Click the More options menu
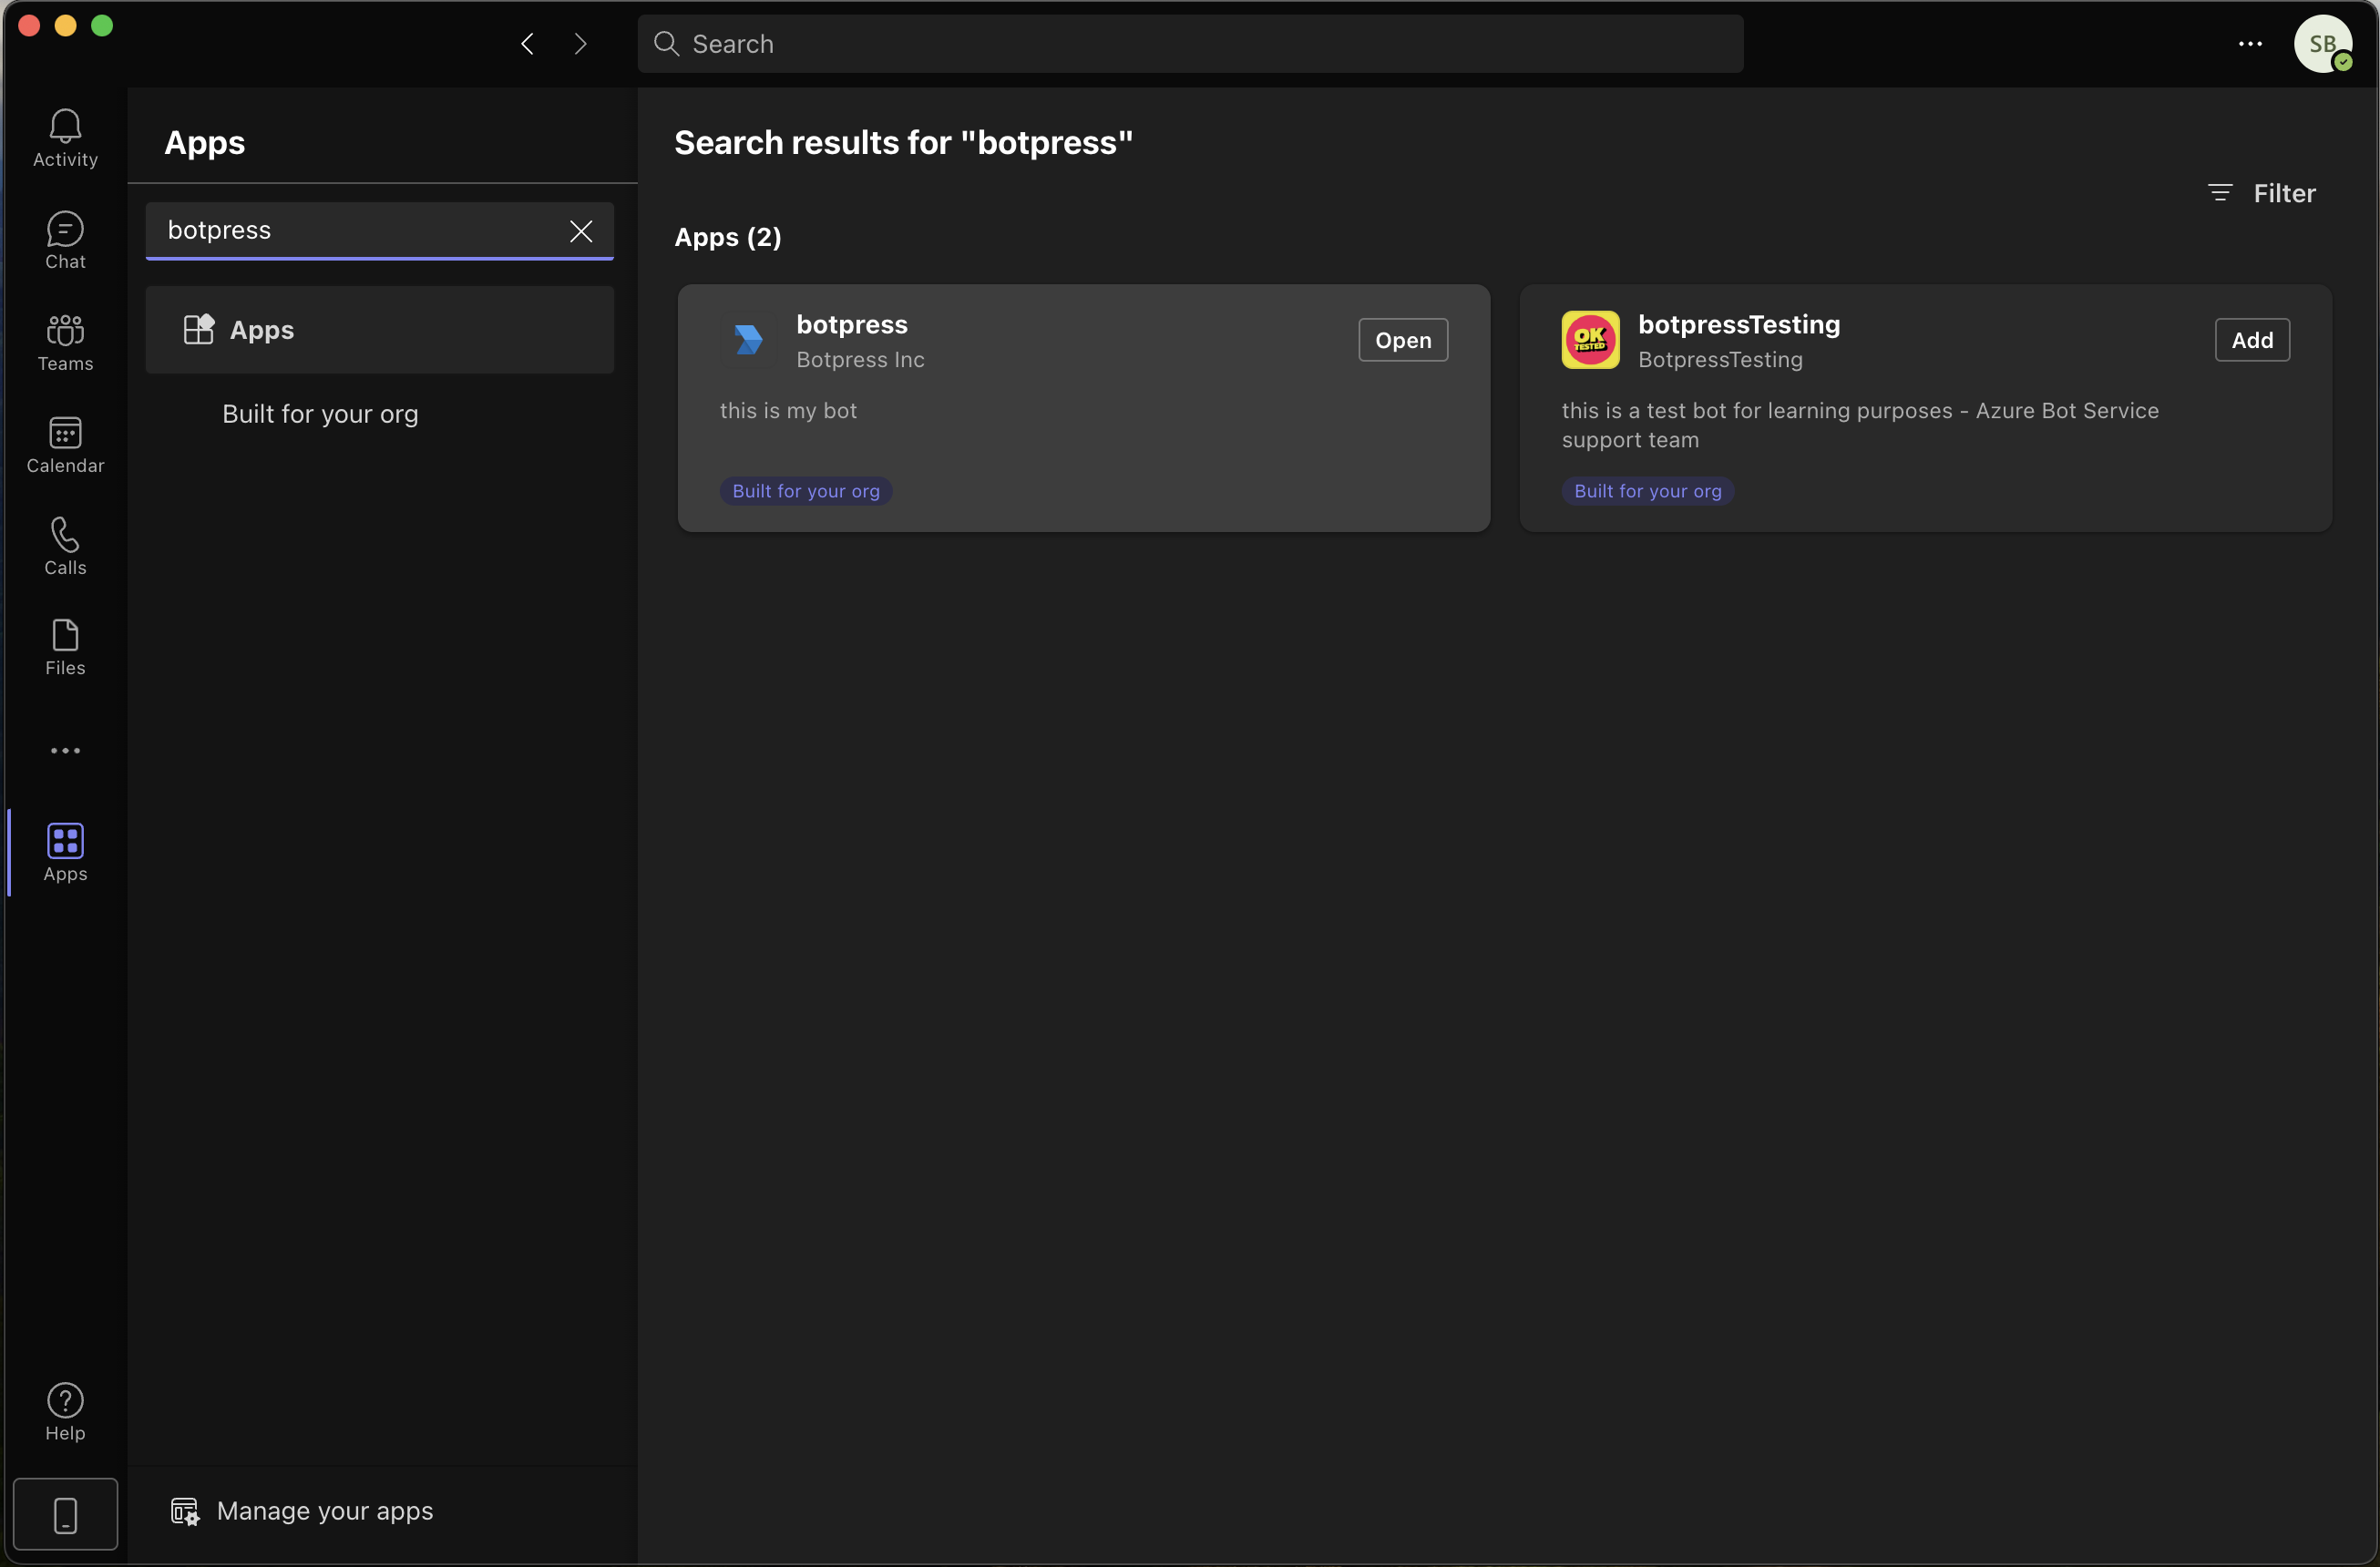 pos(2251,44)
